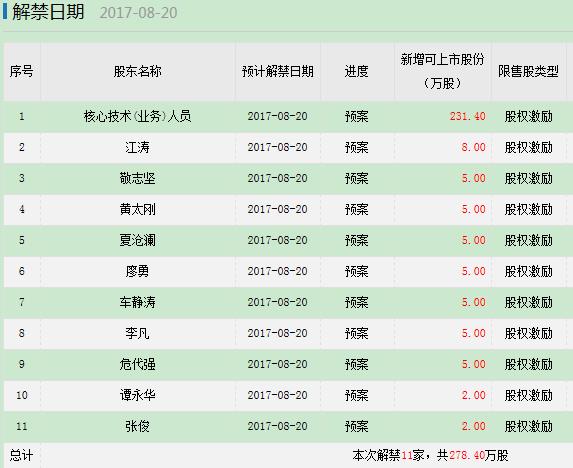The height and width of the screenshot is (468, 573).
Task: Click the 解禁日期 heading
Action: click(48, 12)
